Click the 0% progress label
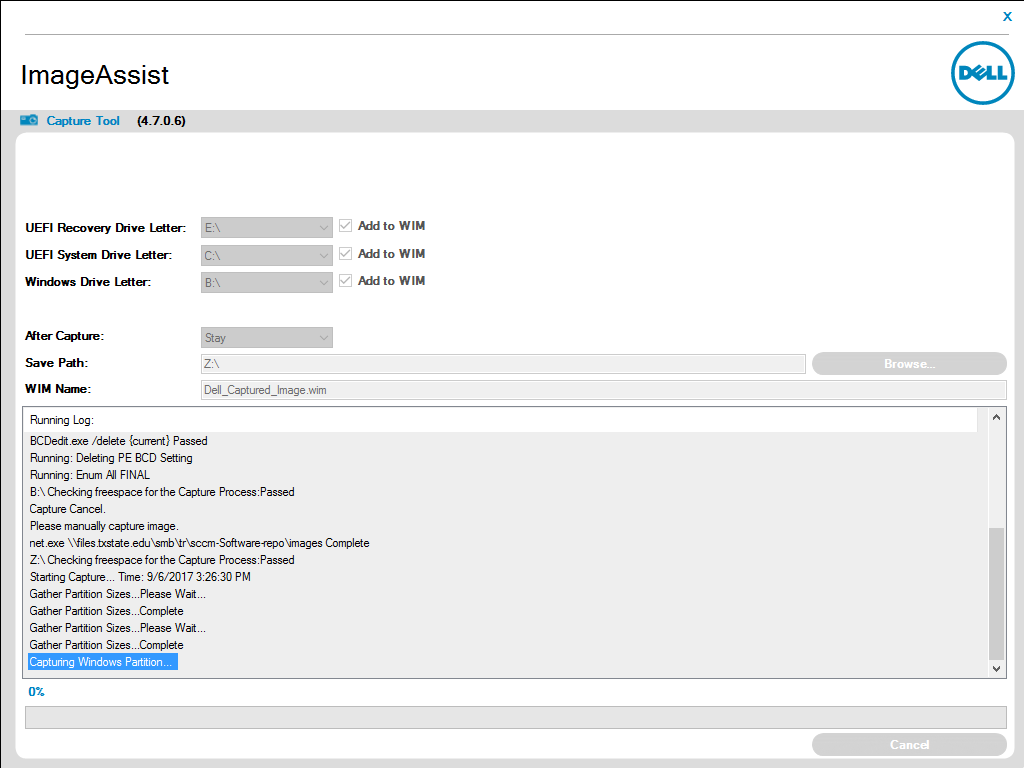The height and width of the screenshot is (768, 1024). tap(36, 692)
